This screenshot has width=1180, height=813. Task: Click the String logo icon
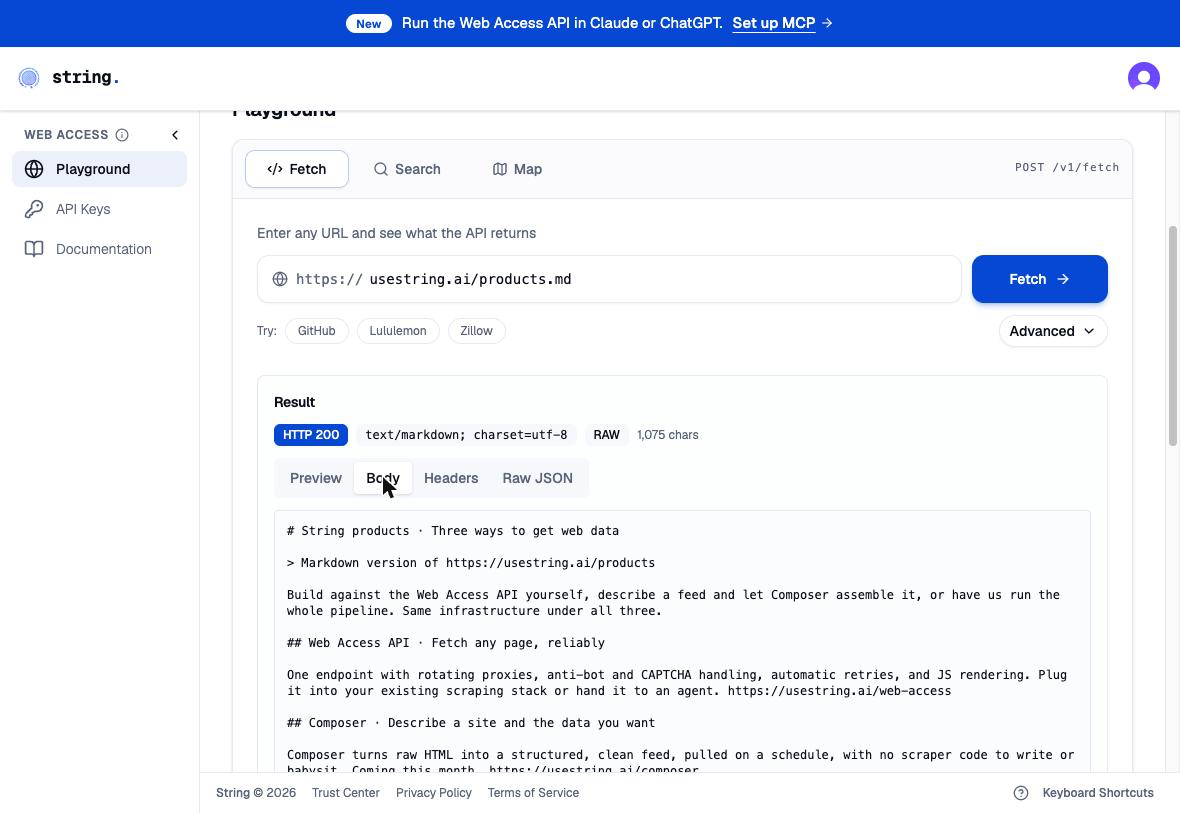click(29, 78)
